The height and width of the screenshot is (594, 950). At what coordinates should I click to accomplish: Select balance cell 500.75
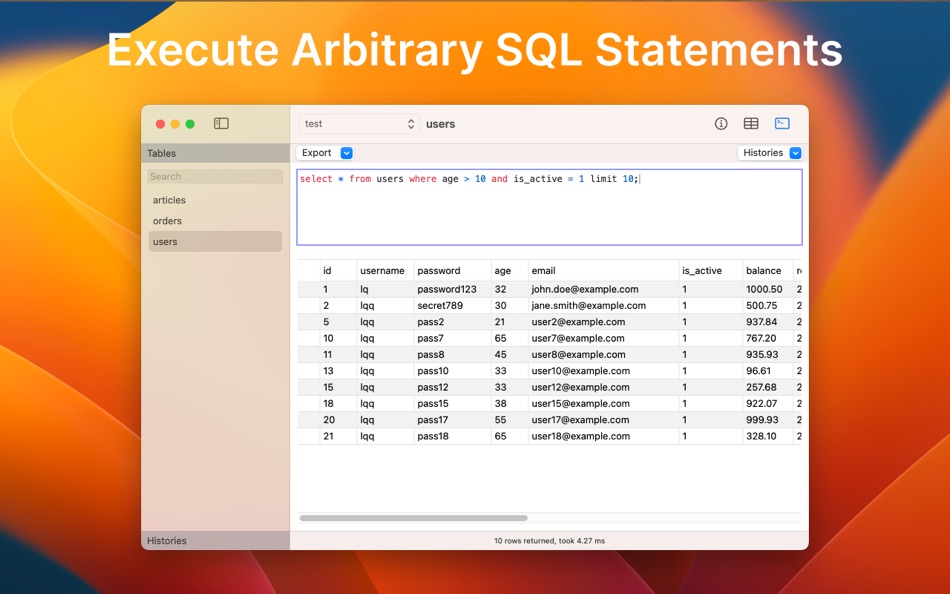pos(762,305)
